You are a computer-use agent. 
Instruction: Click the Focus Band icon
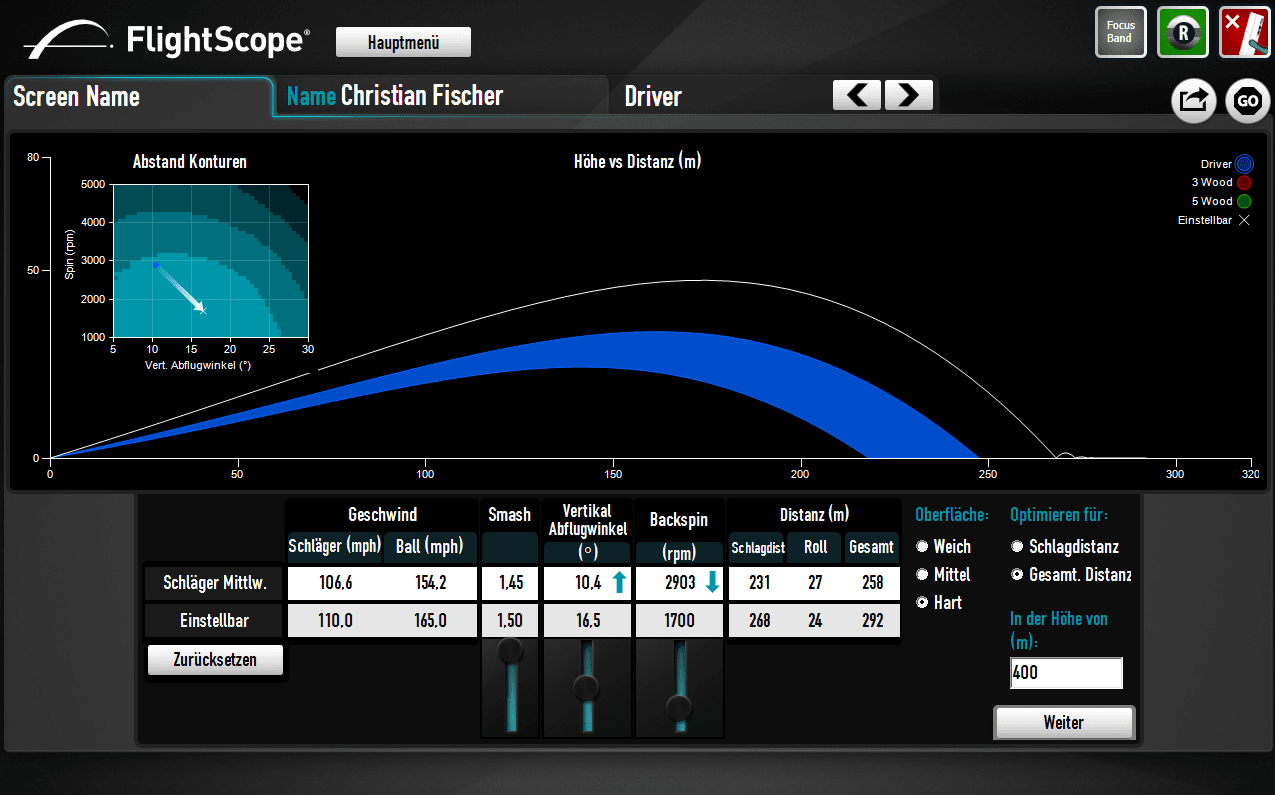pyautogui.click(x=1120, y=32)
